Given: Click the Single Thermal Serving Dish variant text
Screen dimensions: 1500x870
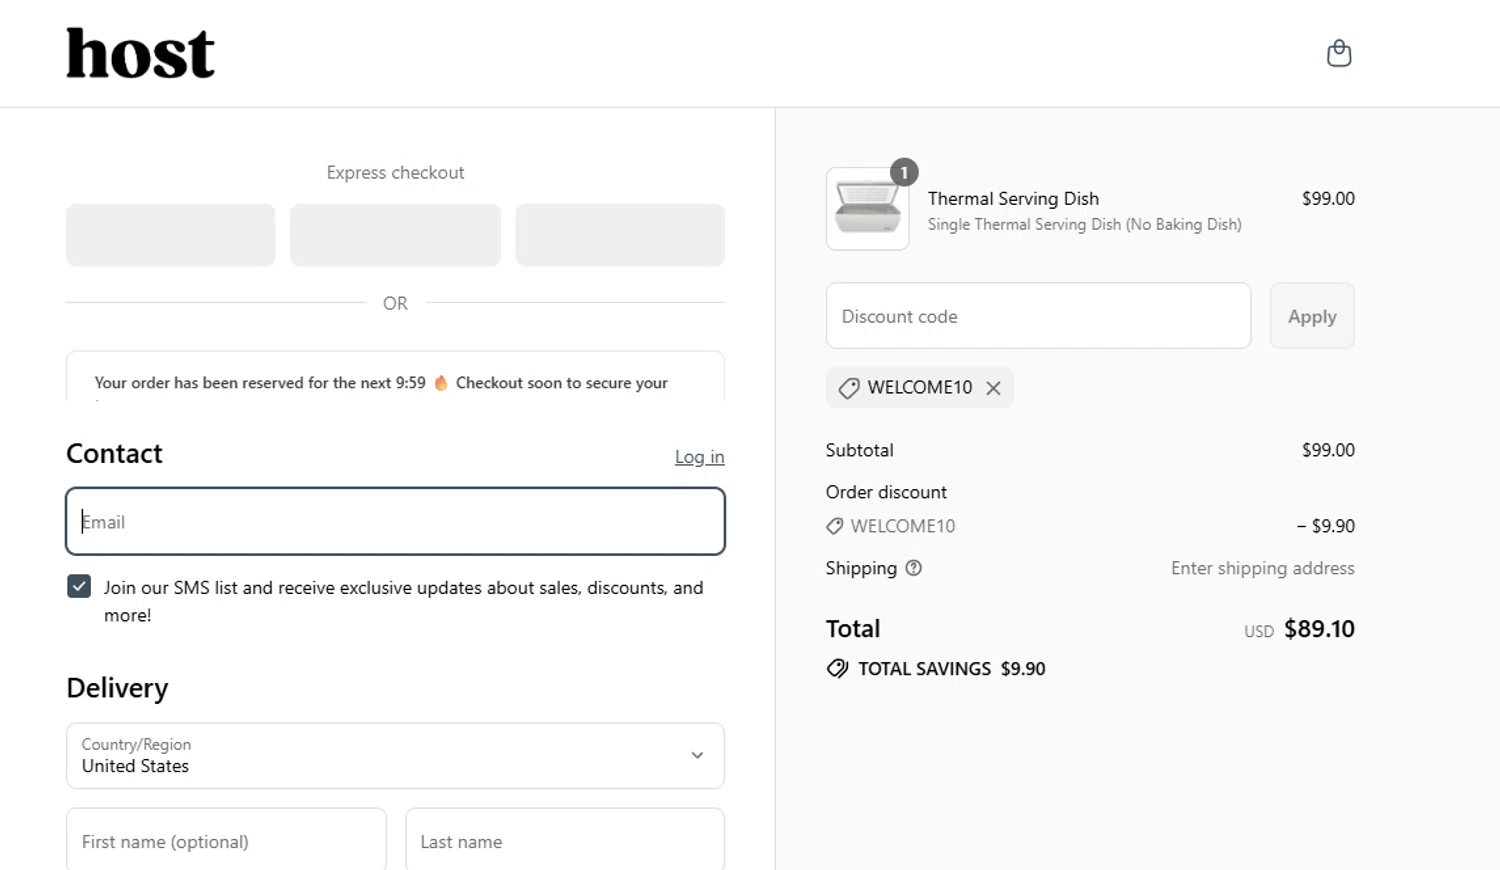Looking at the screenshot, I should pyautogui.click(x=1085, y=225).
